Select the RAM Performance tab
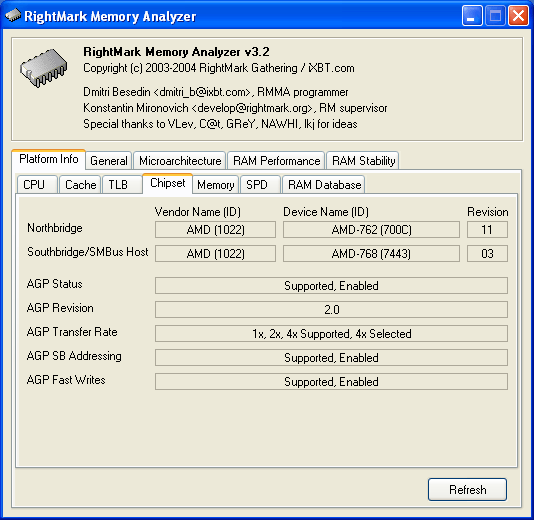The width and height of the screenshot is (534, 520). pos(276,160)
